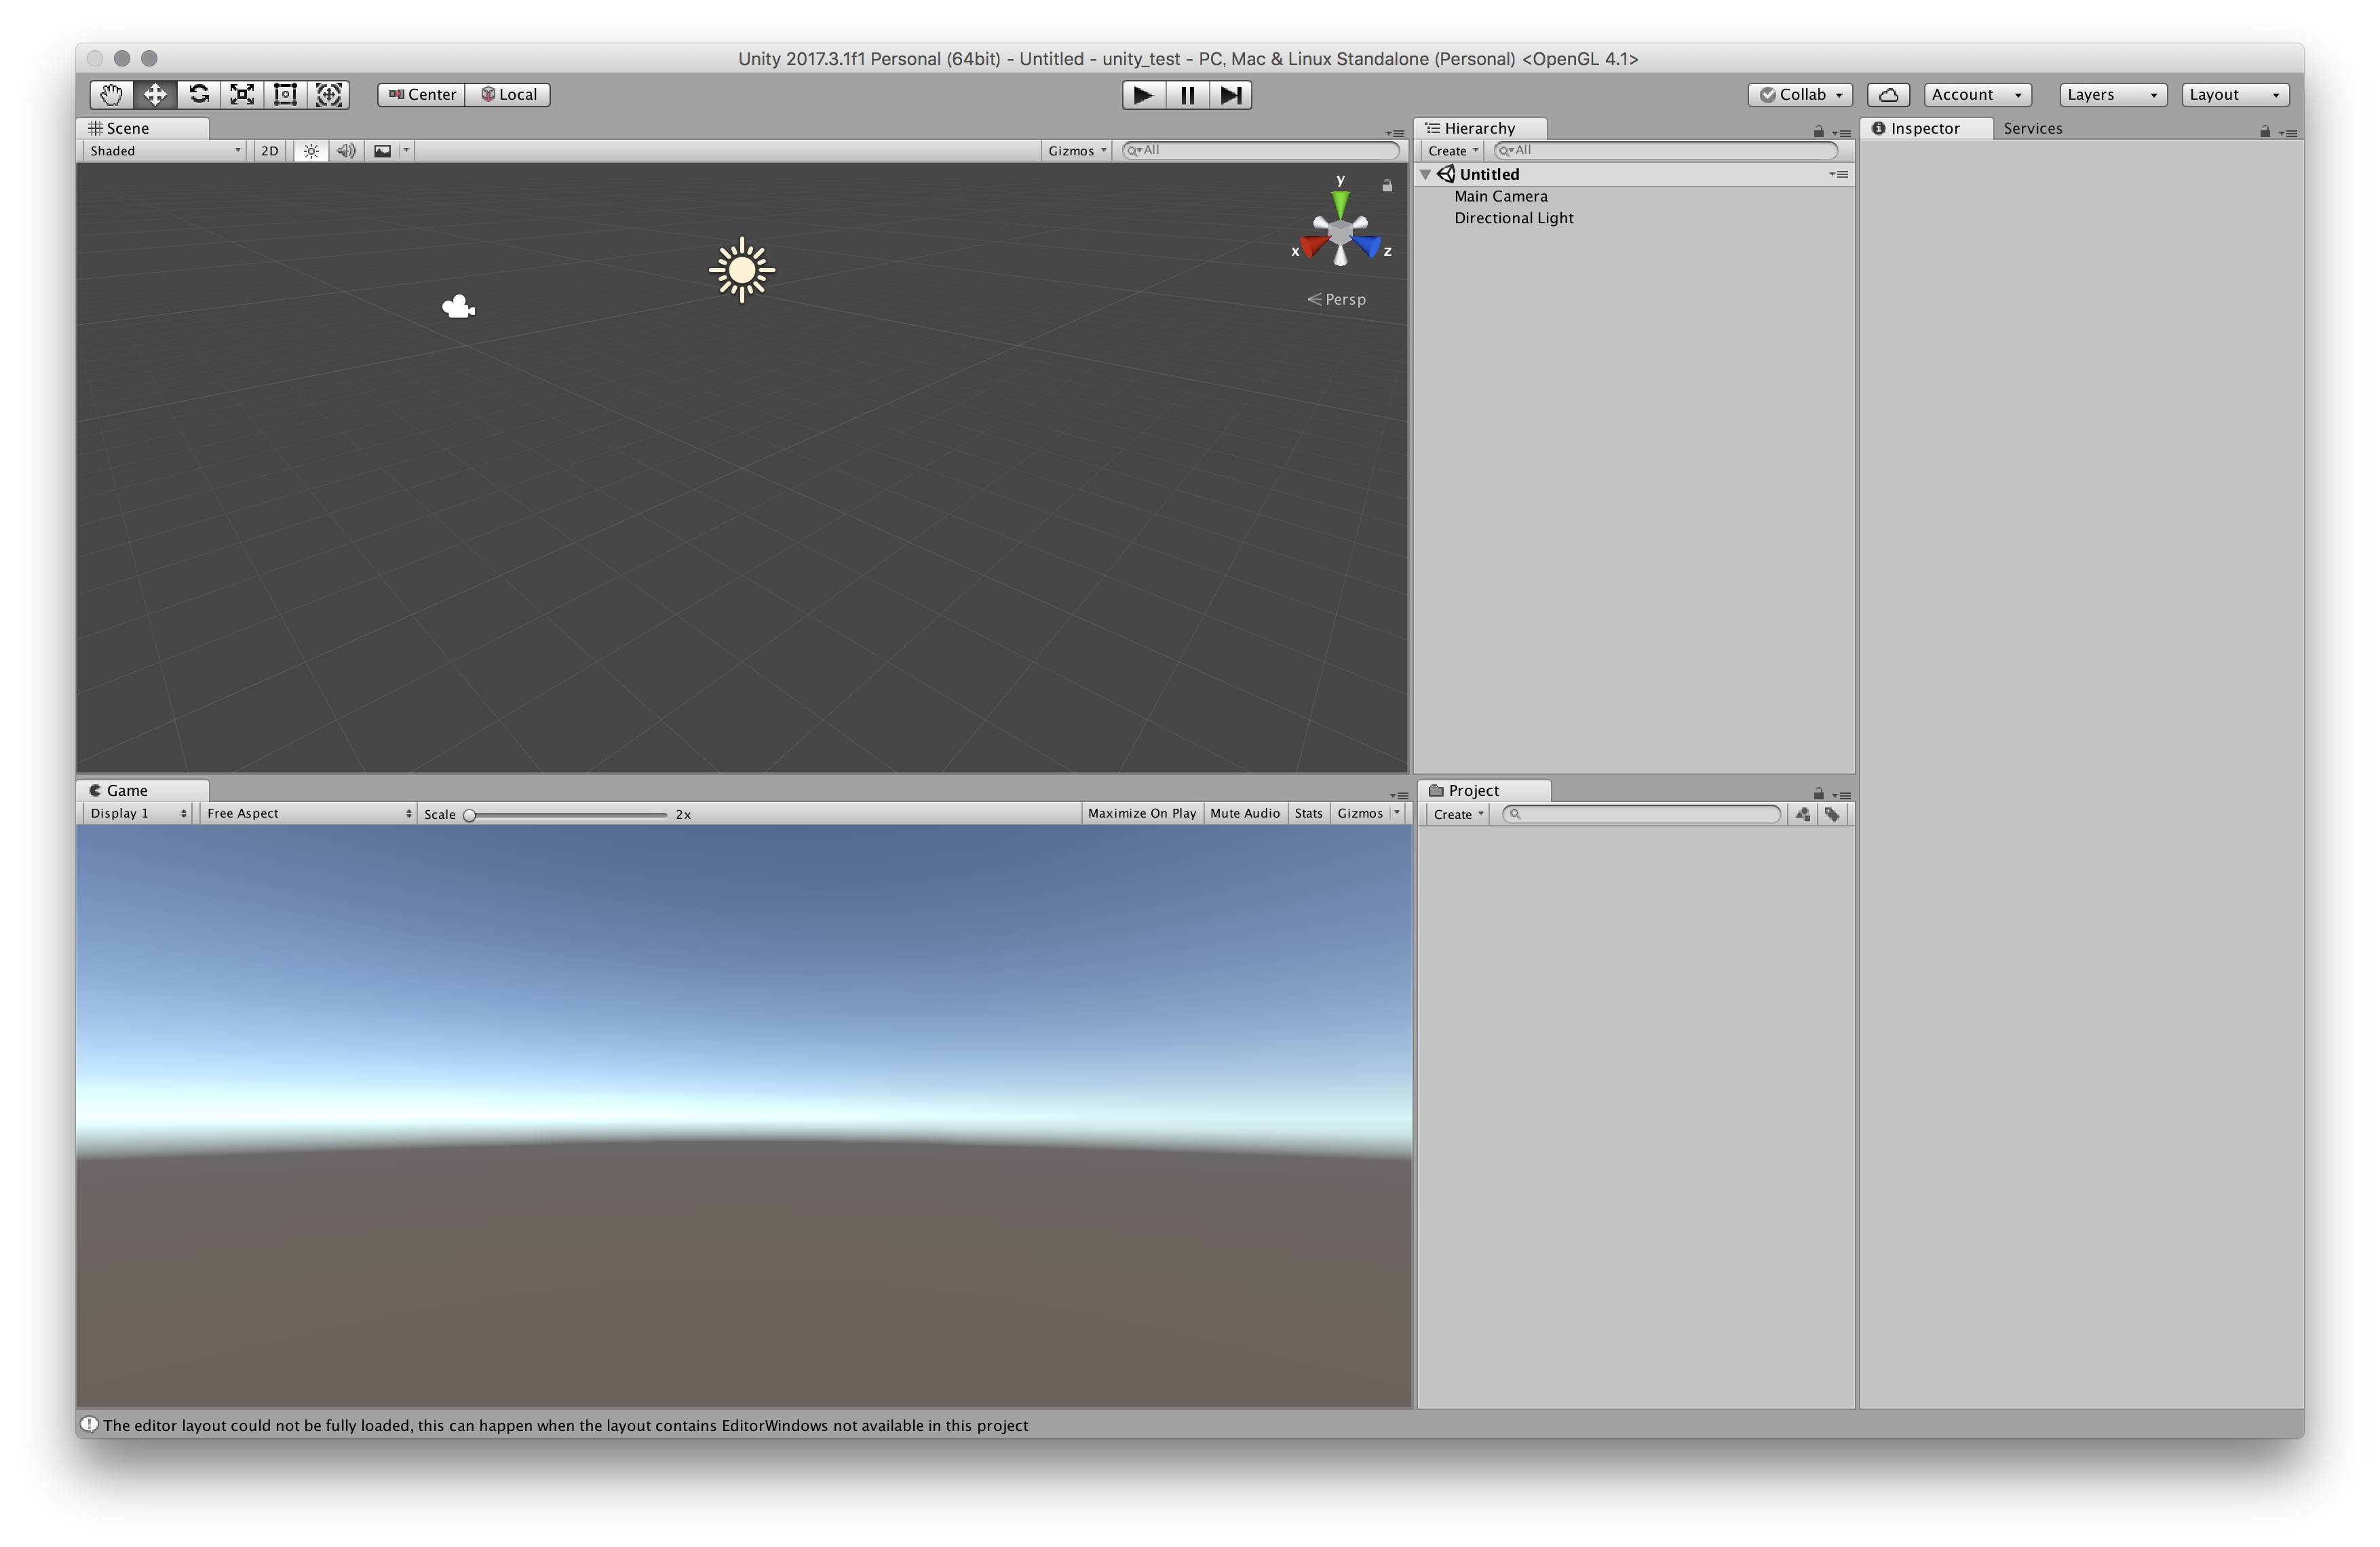This screenshot has width=2380, height=1547.
Task: Click the Hierarchy search field
Action: (x=1665, y=150)
